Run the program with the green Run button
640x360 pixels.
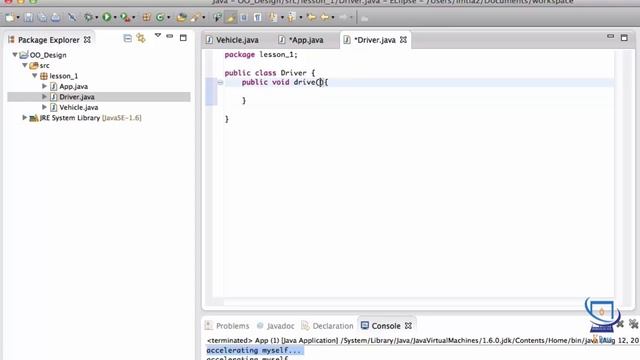pos(107,17)
